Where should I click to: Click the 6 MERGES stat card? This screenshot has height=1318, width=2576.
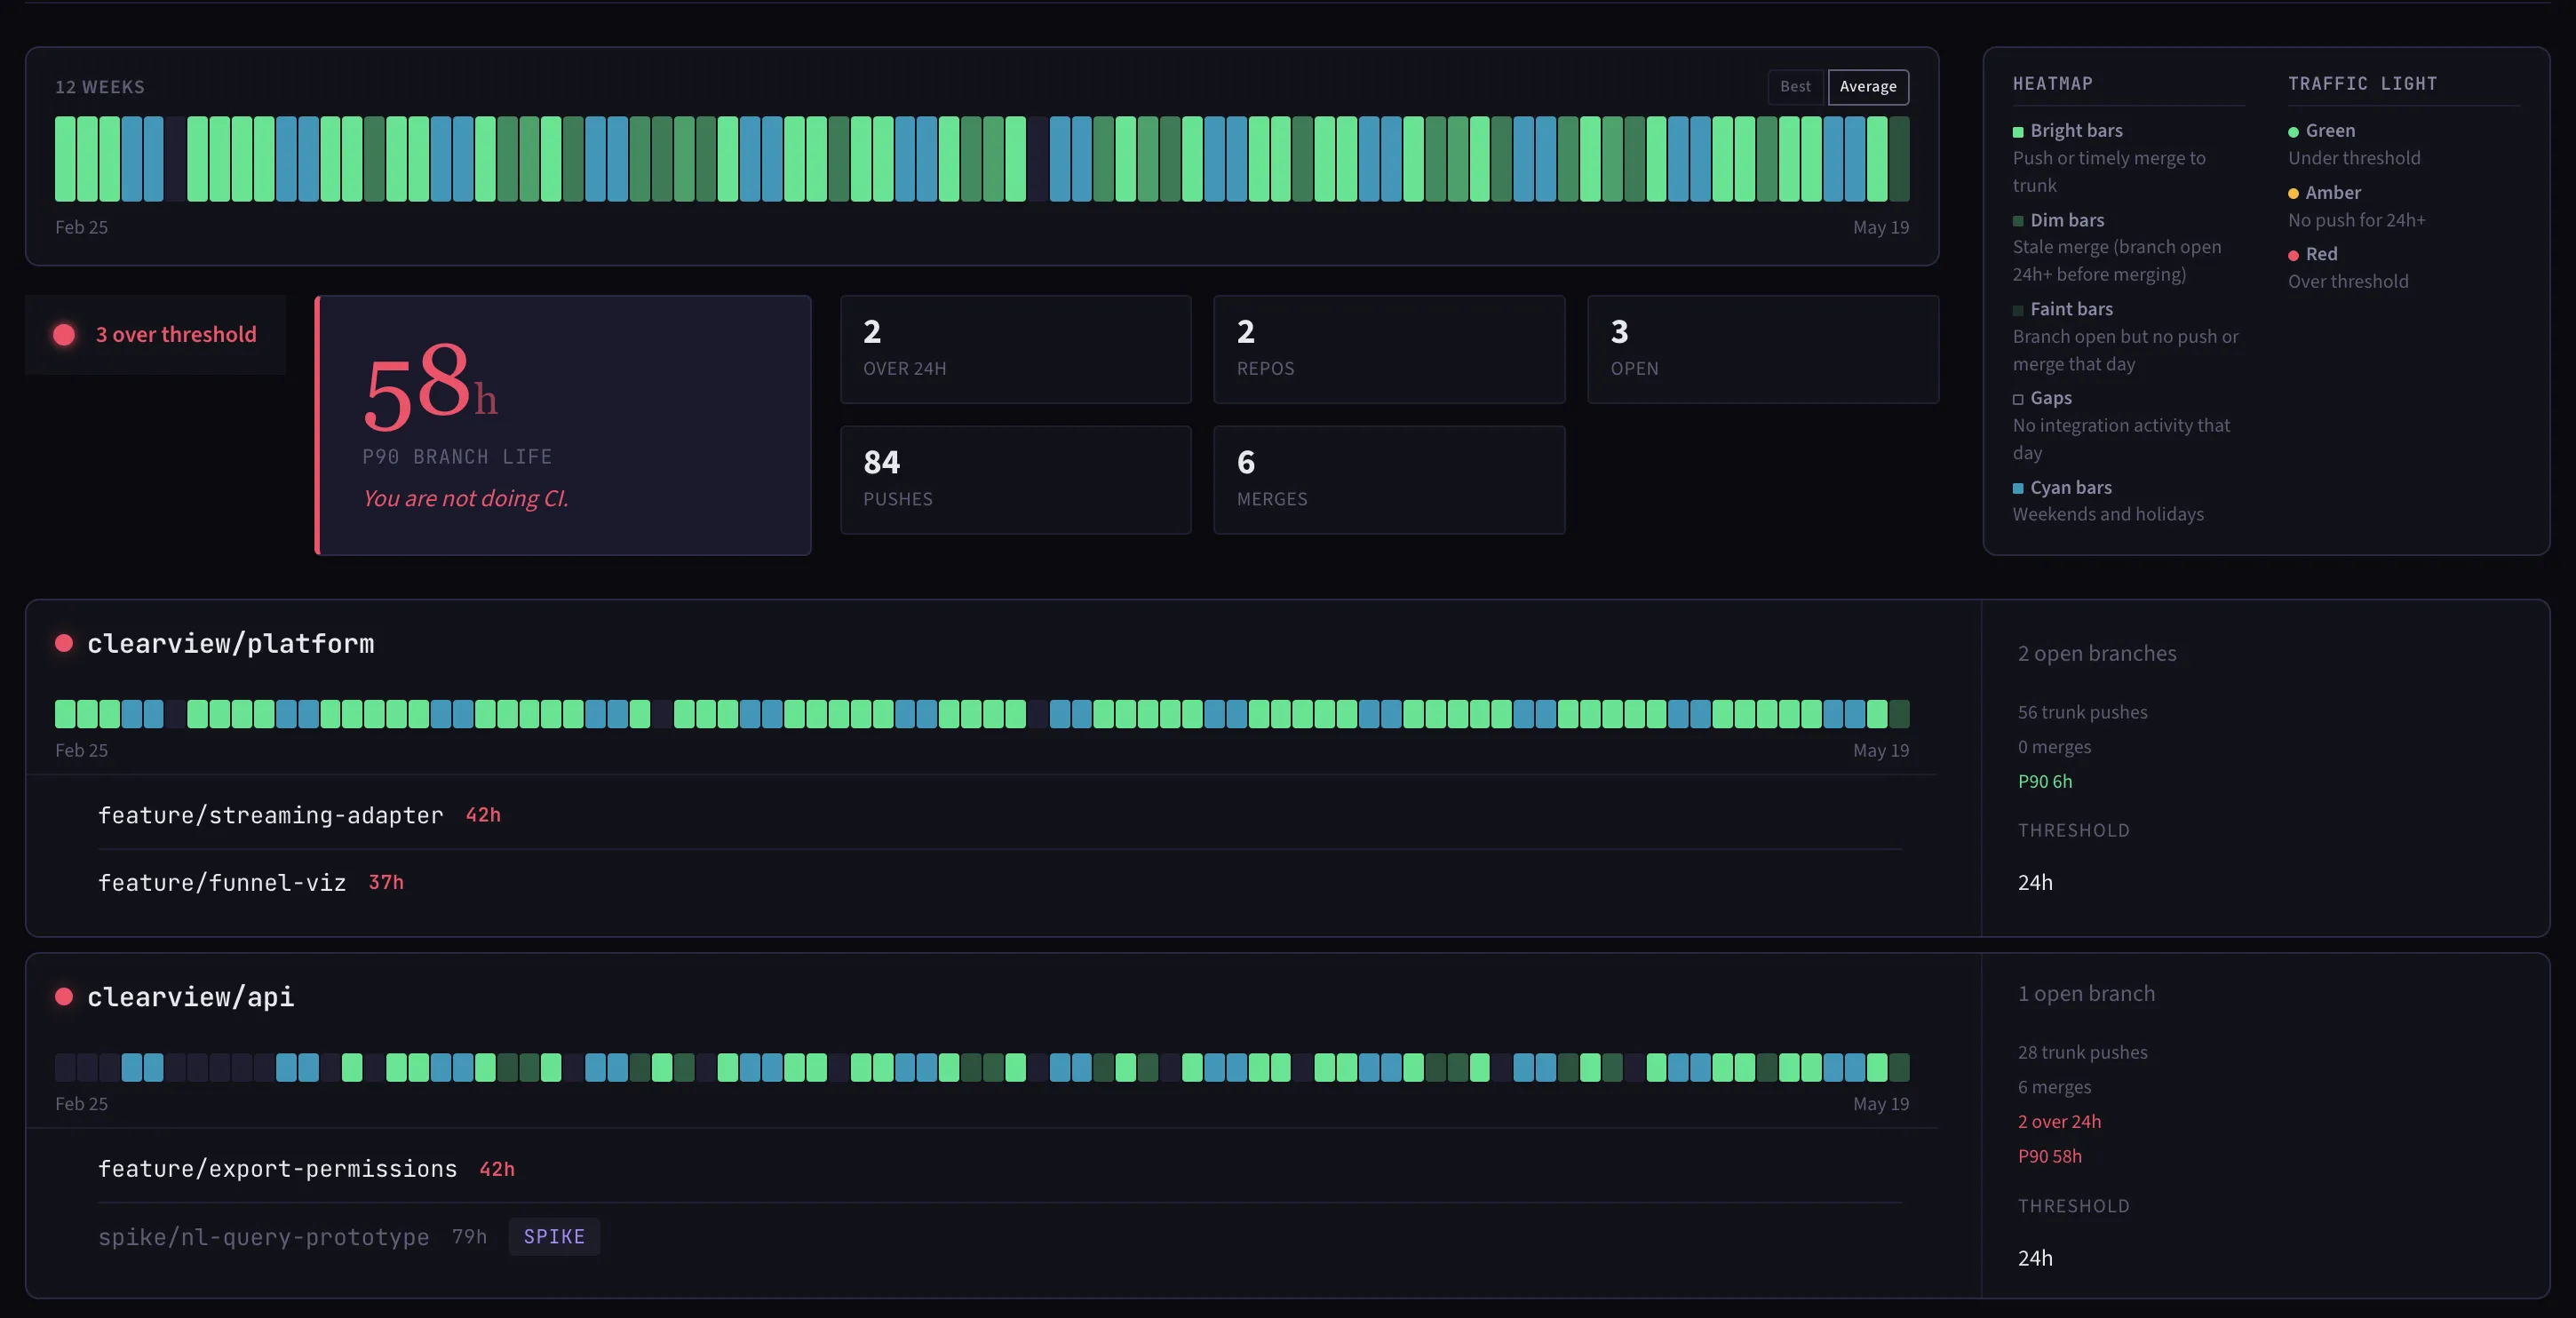click(x=1389, y=480)
